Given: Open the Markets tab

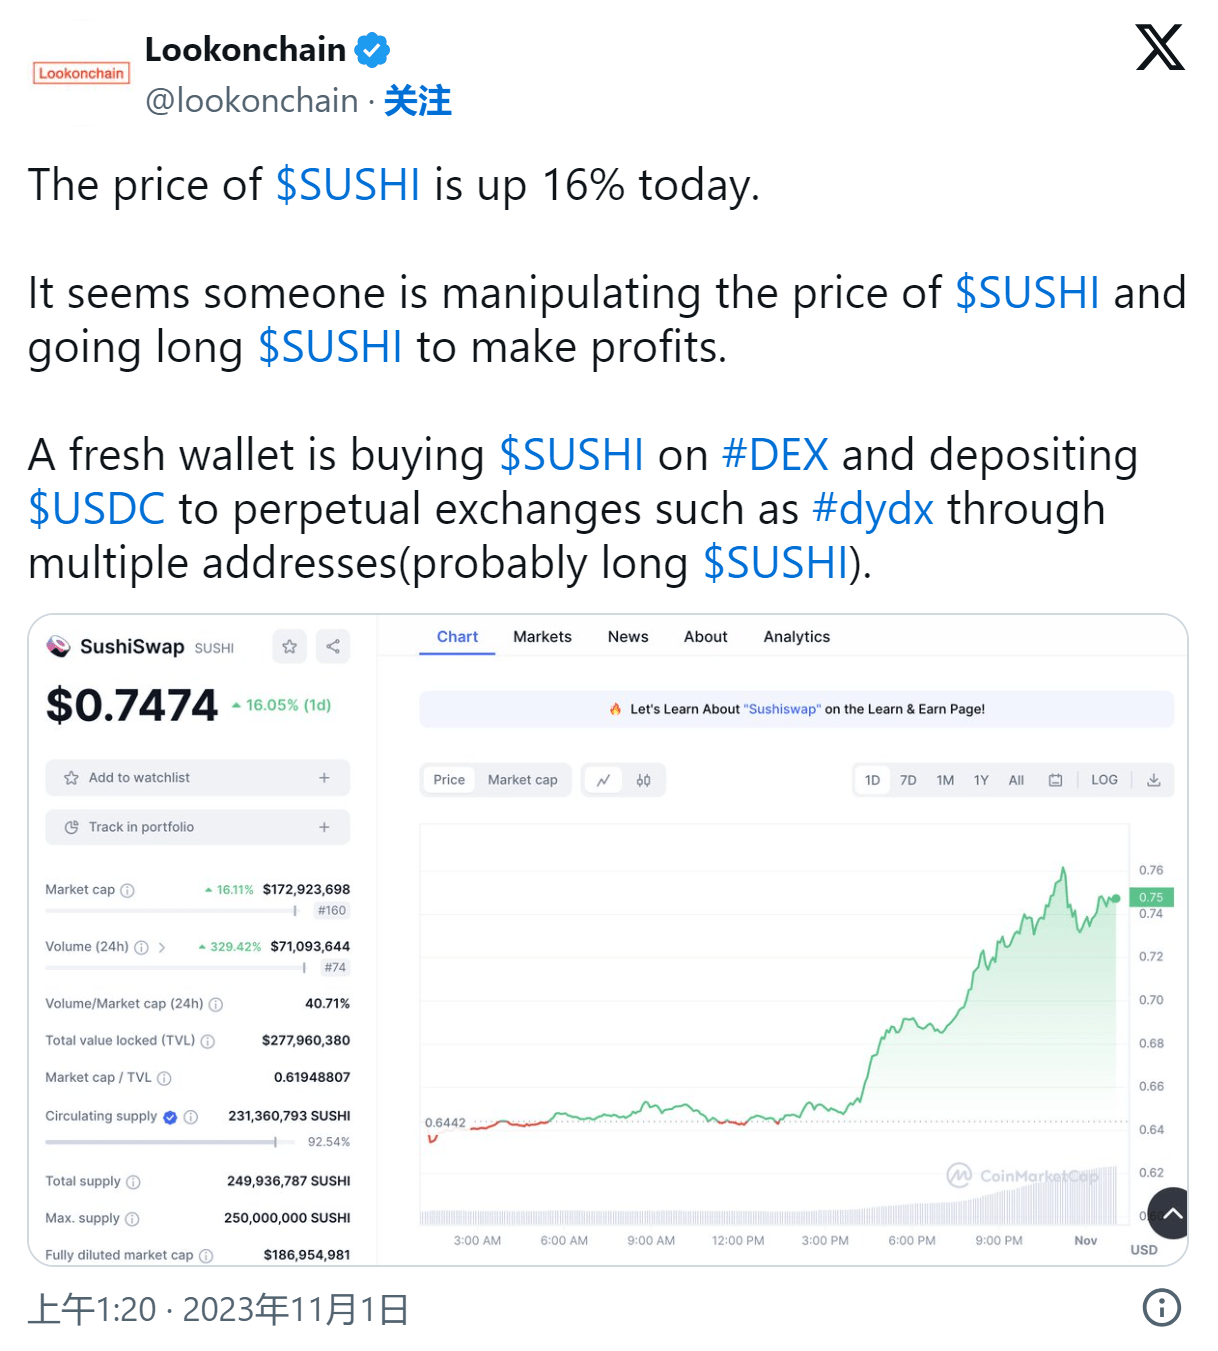Looking at the screenshot, I should click(x=542, y=637).
